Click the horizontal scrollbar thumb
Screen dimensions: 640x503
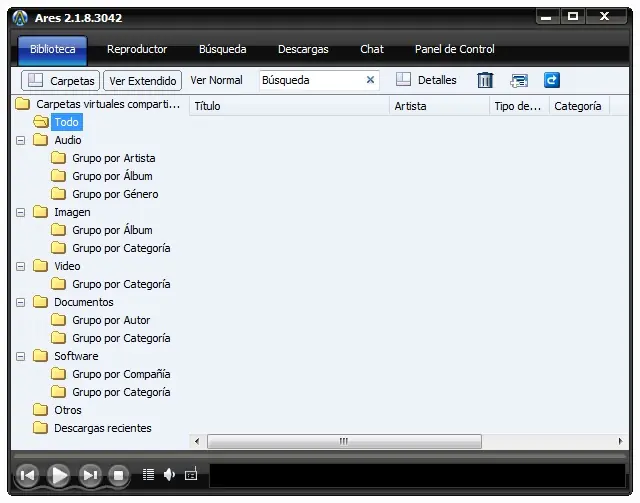[x=344, y=441]
